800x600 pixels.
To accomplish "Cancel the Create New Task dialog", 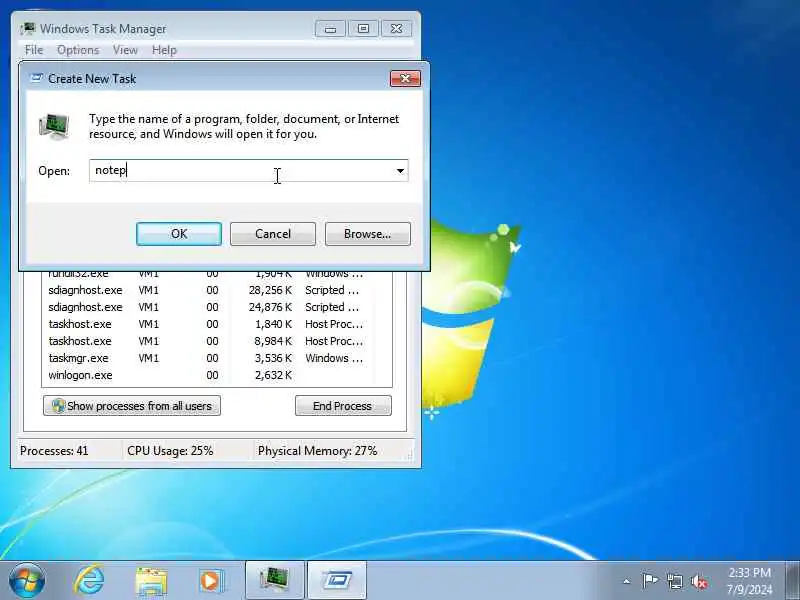I will coord(272,234).
